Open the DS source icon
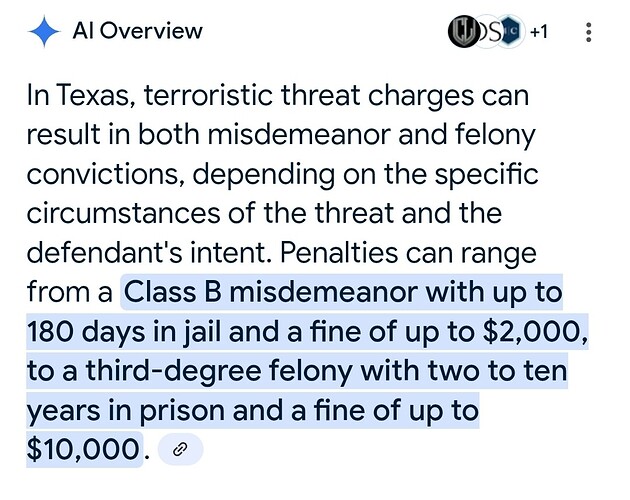630x500 pixels. point(488,31)
